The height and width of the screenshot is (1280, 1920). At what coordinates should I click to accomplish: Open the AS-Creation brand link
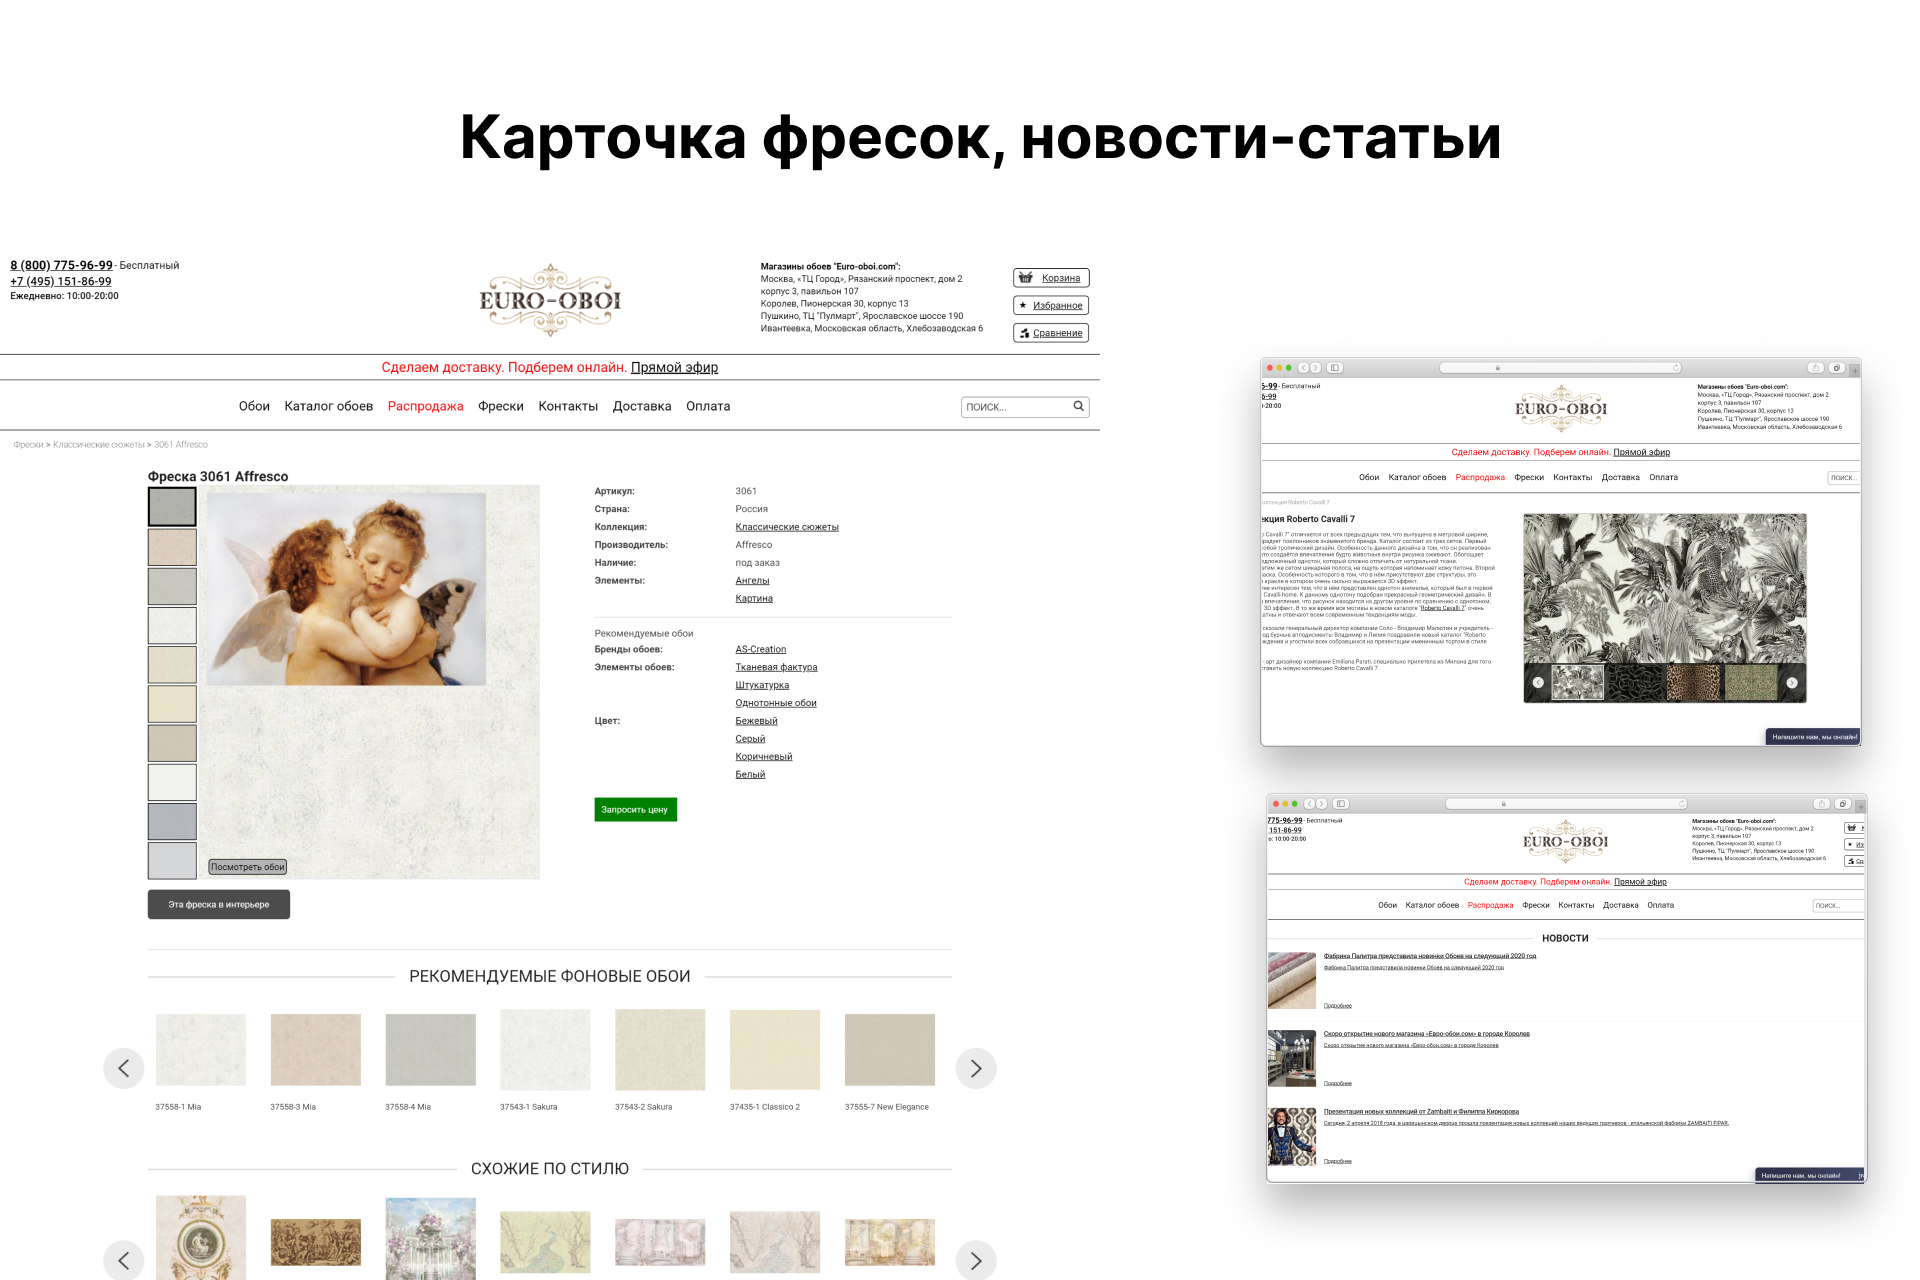pos(761,650)
